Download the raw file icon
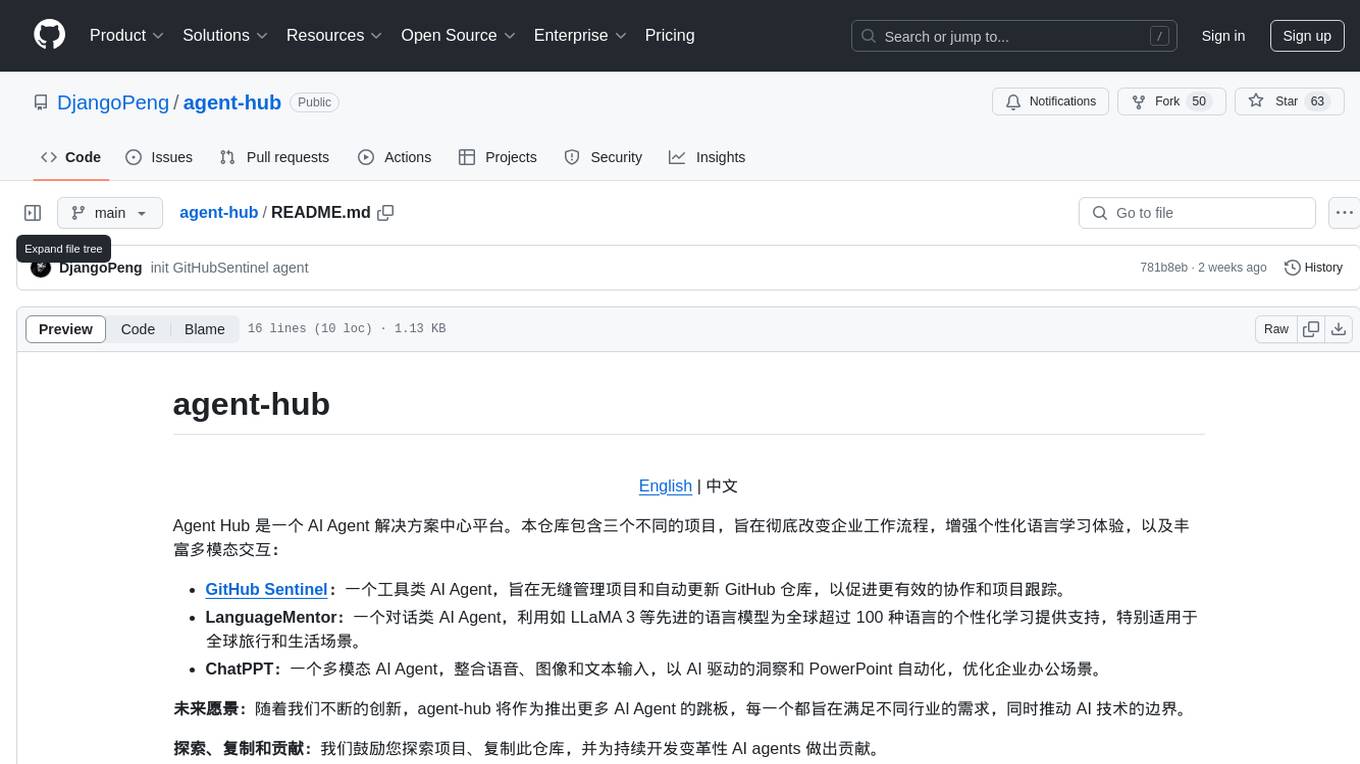This screenshot has width=1360, height=764. 1339,329
